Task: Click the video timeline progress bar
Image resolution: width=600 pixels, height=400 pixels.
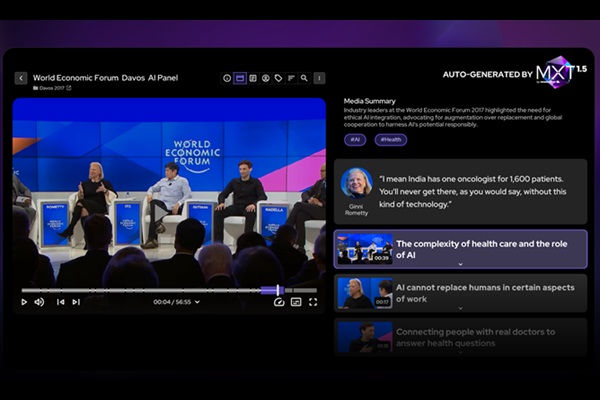Action: point(169,291)
